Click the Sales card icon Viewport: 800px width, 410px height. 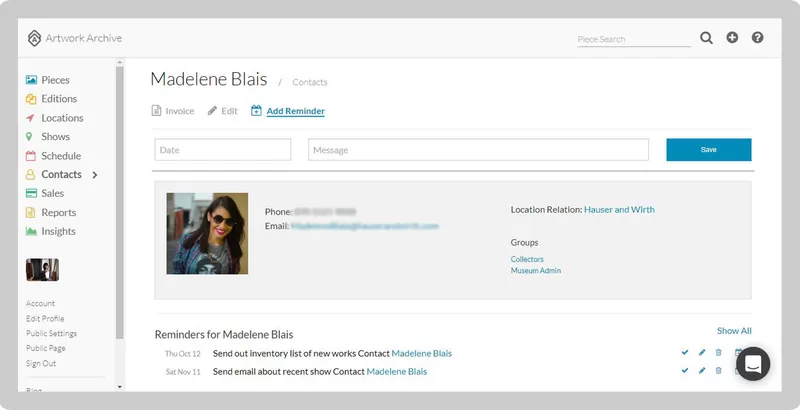31,193
